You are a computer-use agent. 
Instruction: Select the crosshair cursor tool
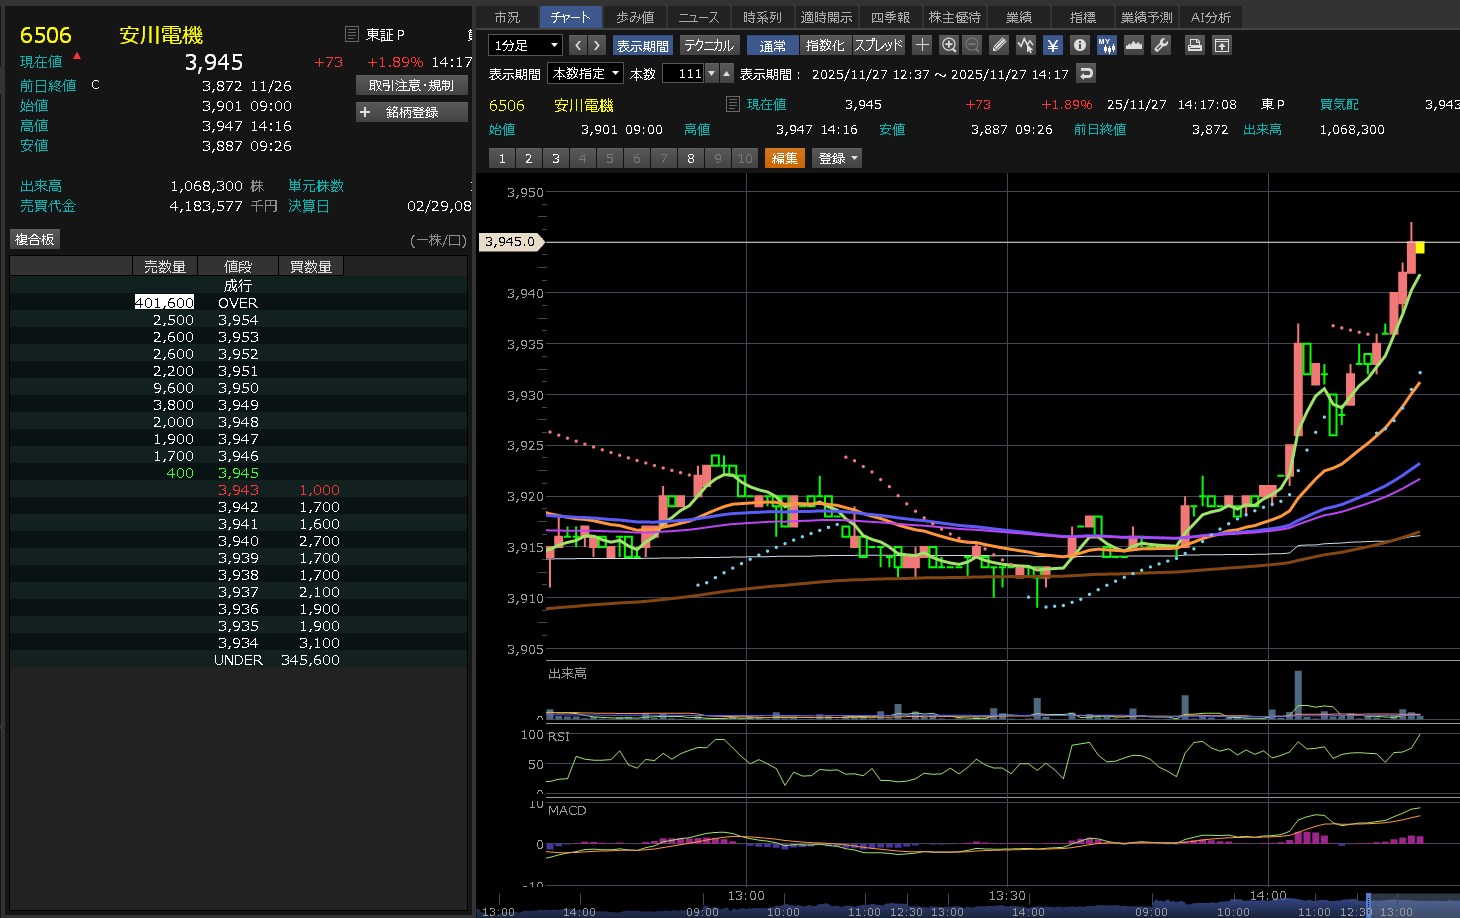[922, 45]
